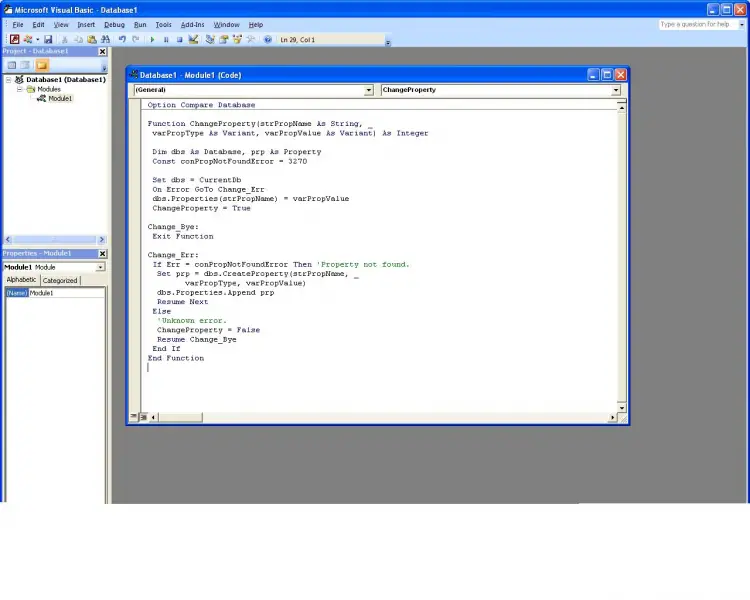
Task: Open the toolbar options arrow after Ln 29
Action: [x=388, y=43]
